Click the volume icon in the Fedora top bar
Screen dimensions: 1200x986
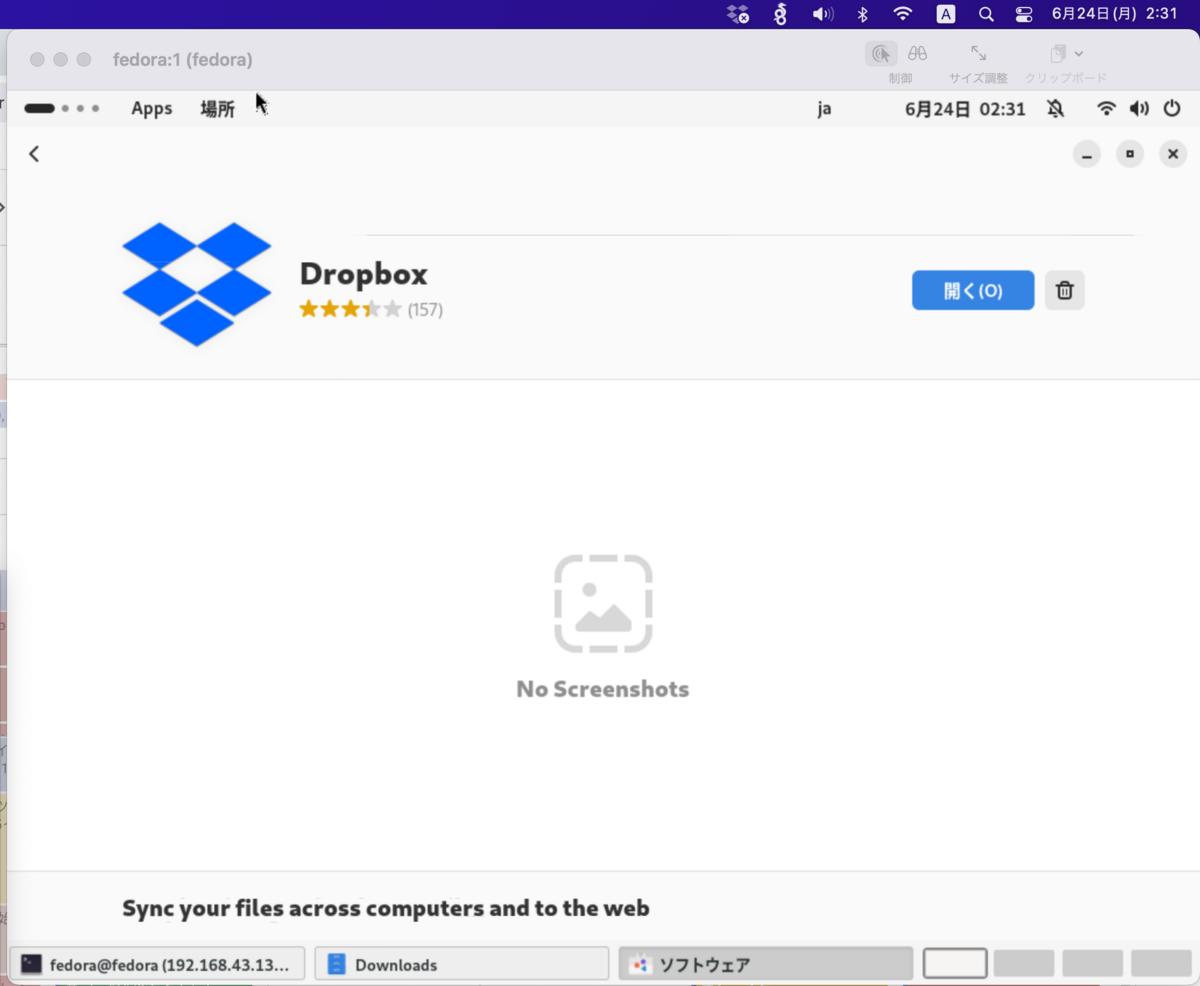(1139, 108)
